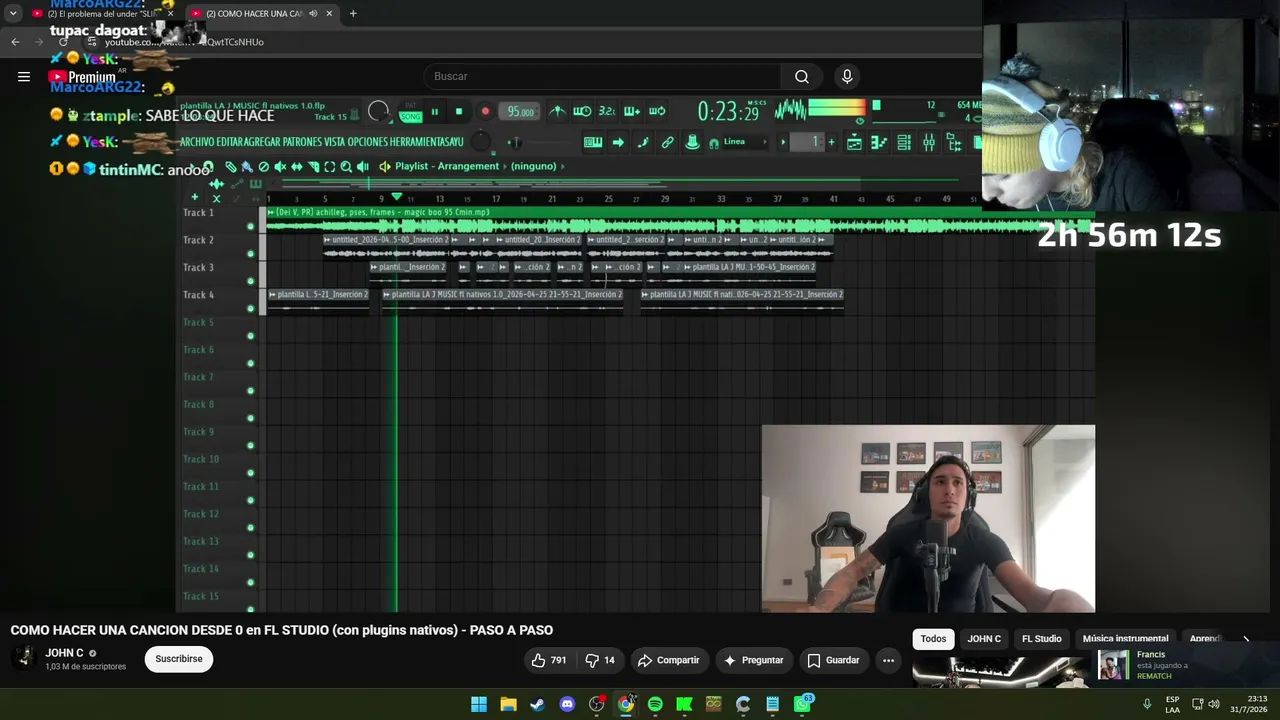Go to YouTube Premium home logo
1280x720 pixels.
[x=82, y=77]
